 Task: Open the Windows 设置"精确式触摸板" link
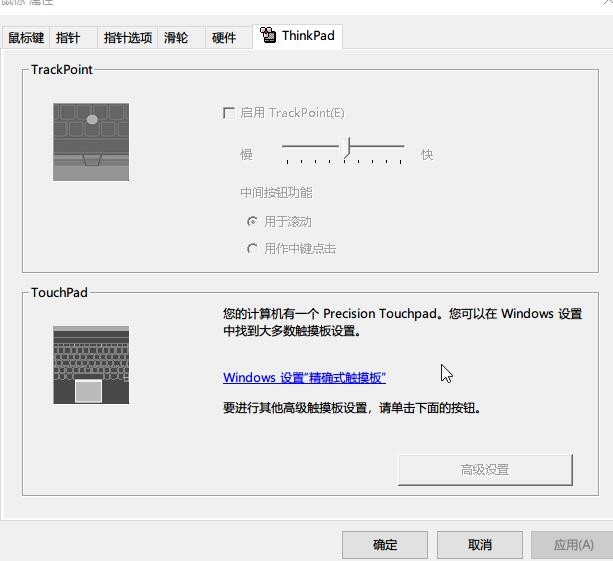coord(304,378)
